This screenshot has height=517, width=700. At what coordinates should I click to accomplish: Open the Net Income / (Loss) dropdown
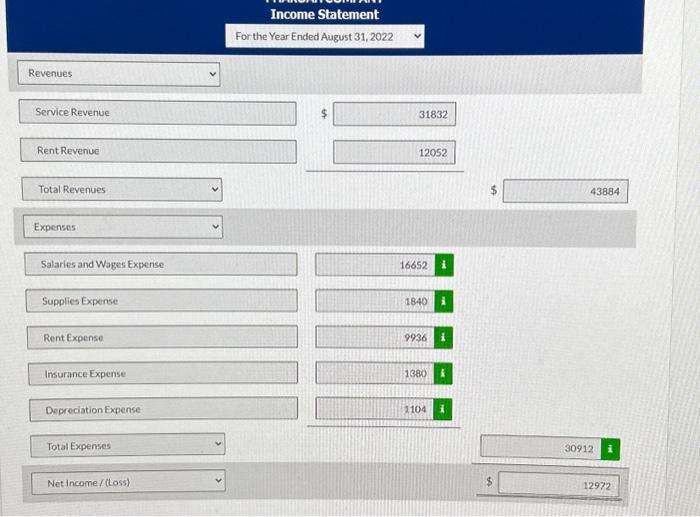tap(129, 482)
